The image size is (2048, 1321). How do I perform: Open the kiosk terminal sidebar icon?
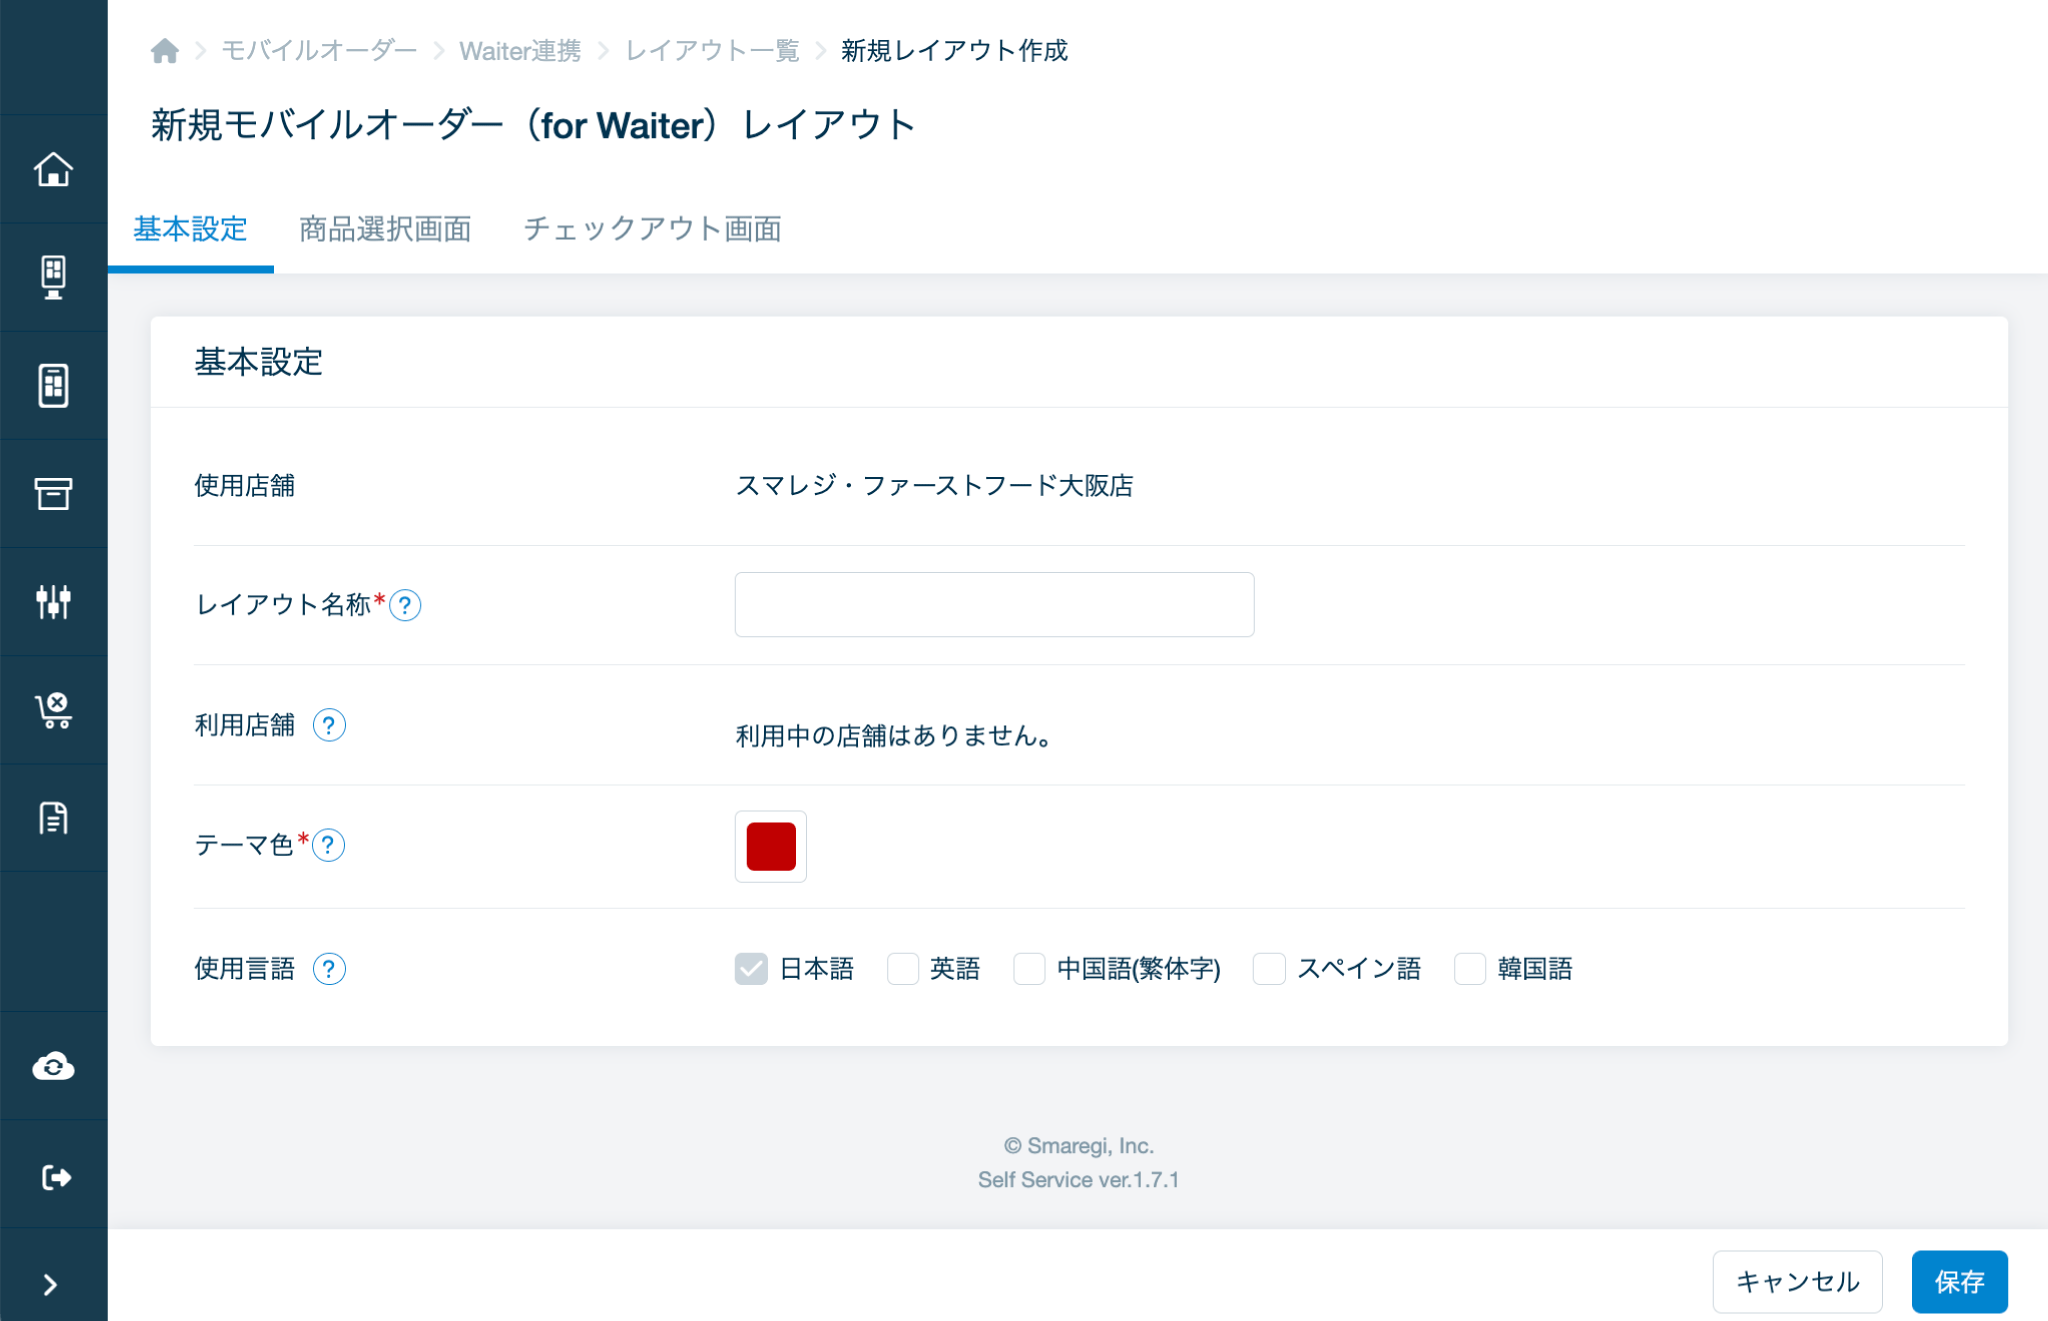(x=53, y=277)
